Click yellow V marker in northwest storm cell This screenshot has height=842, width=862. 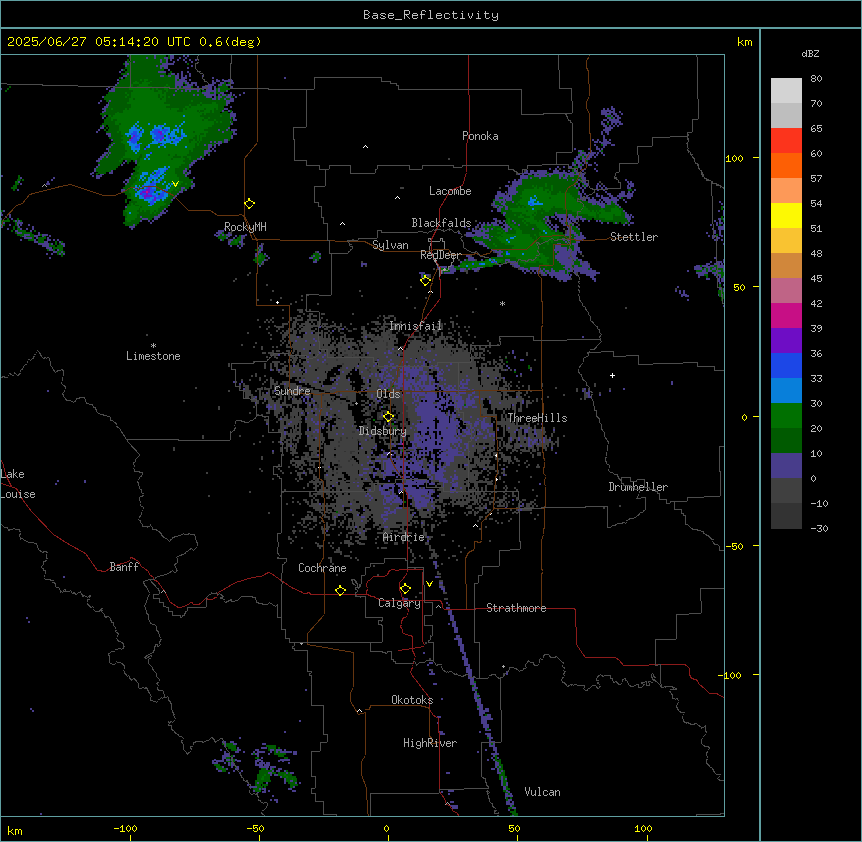click(175, 184)
